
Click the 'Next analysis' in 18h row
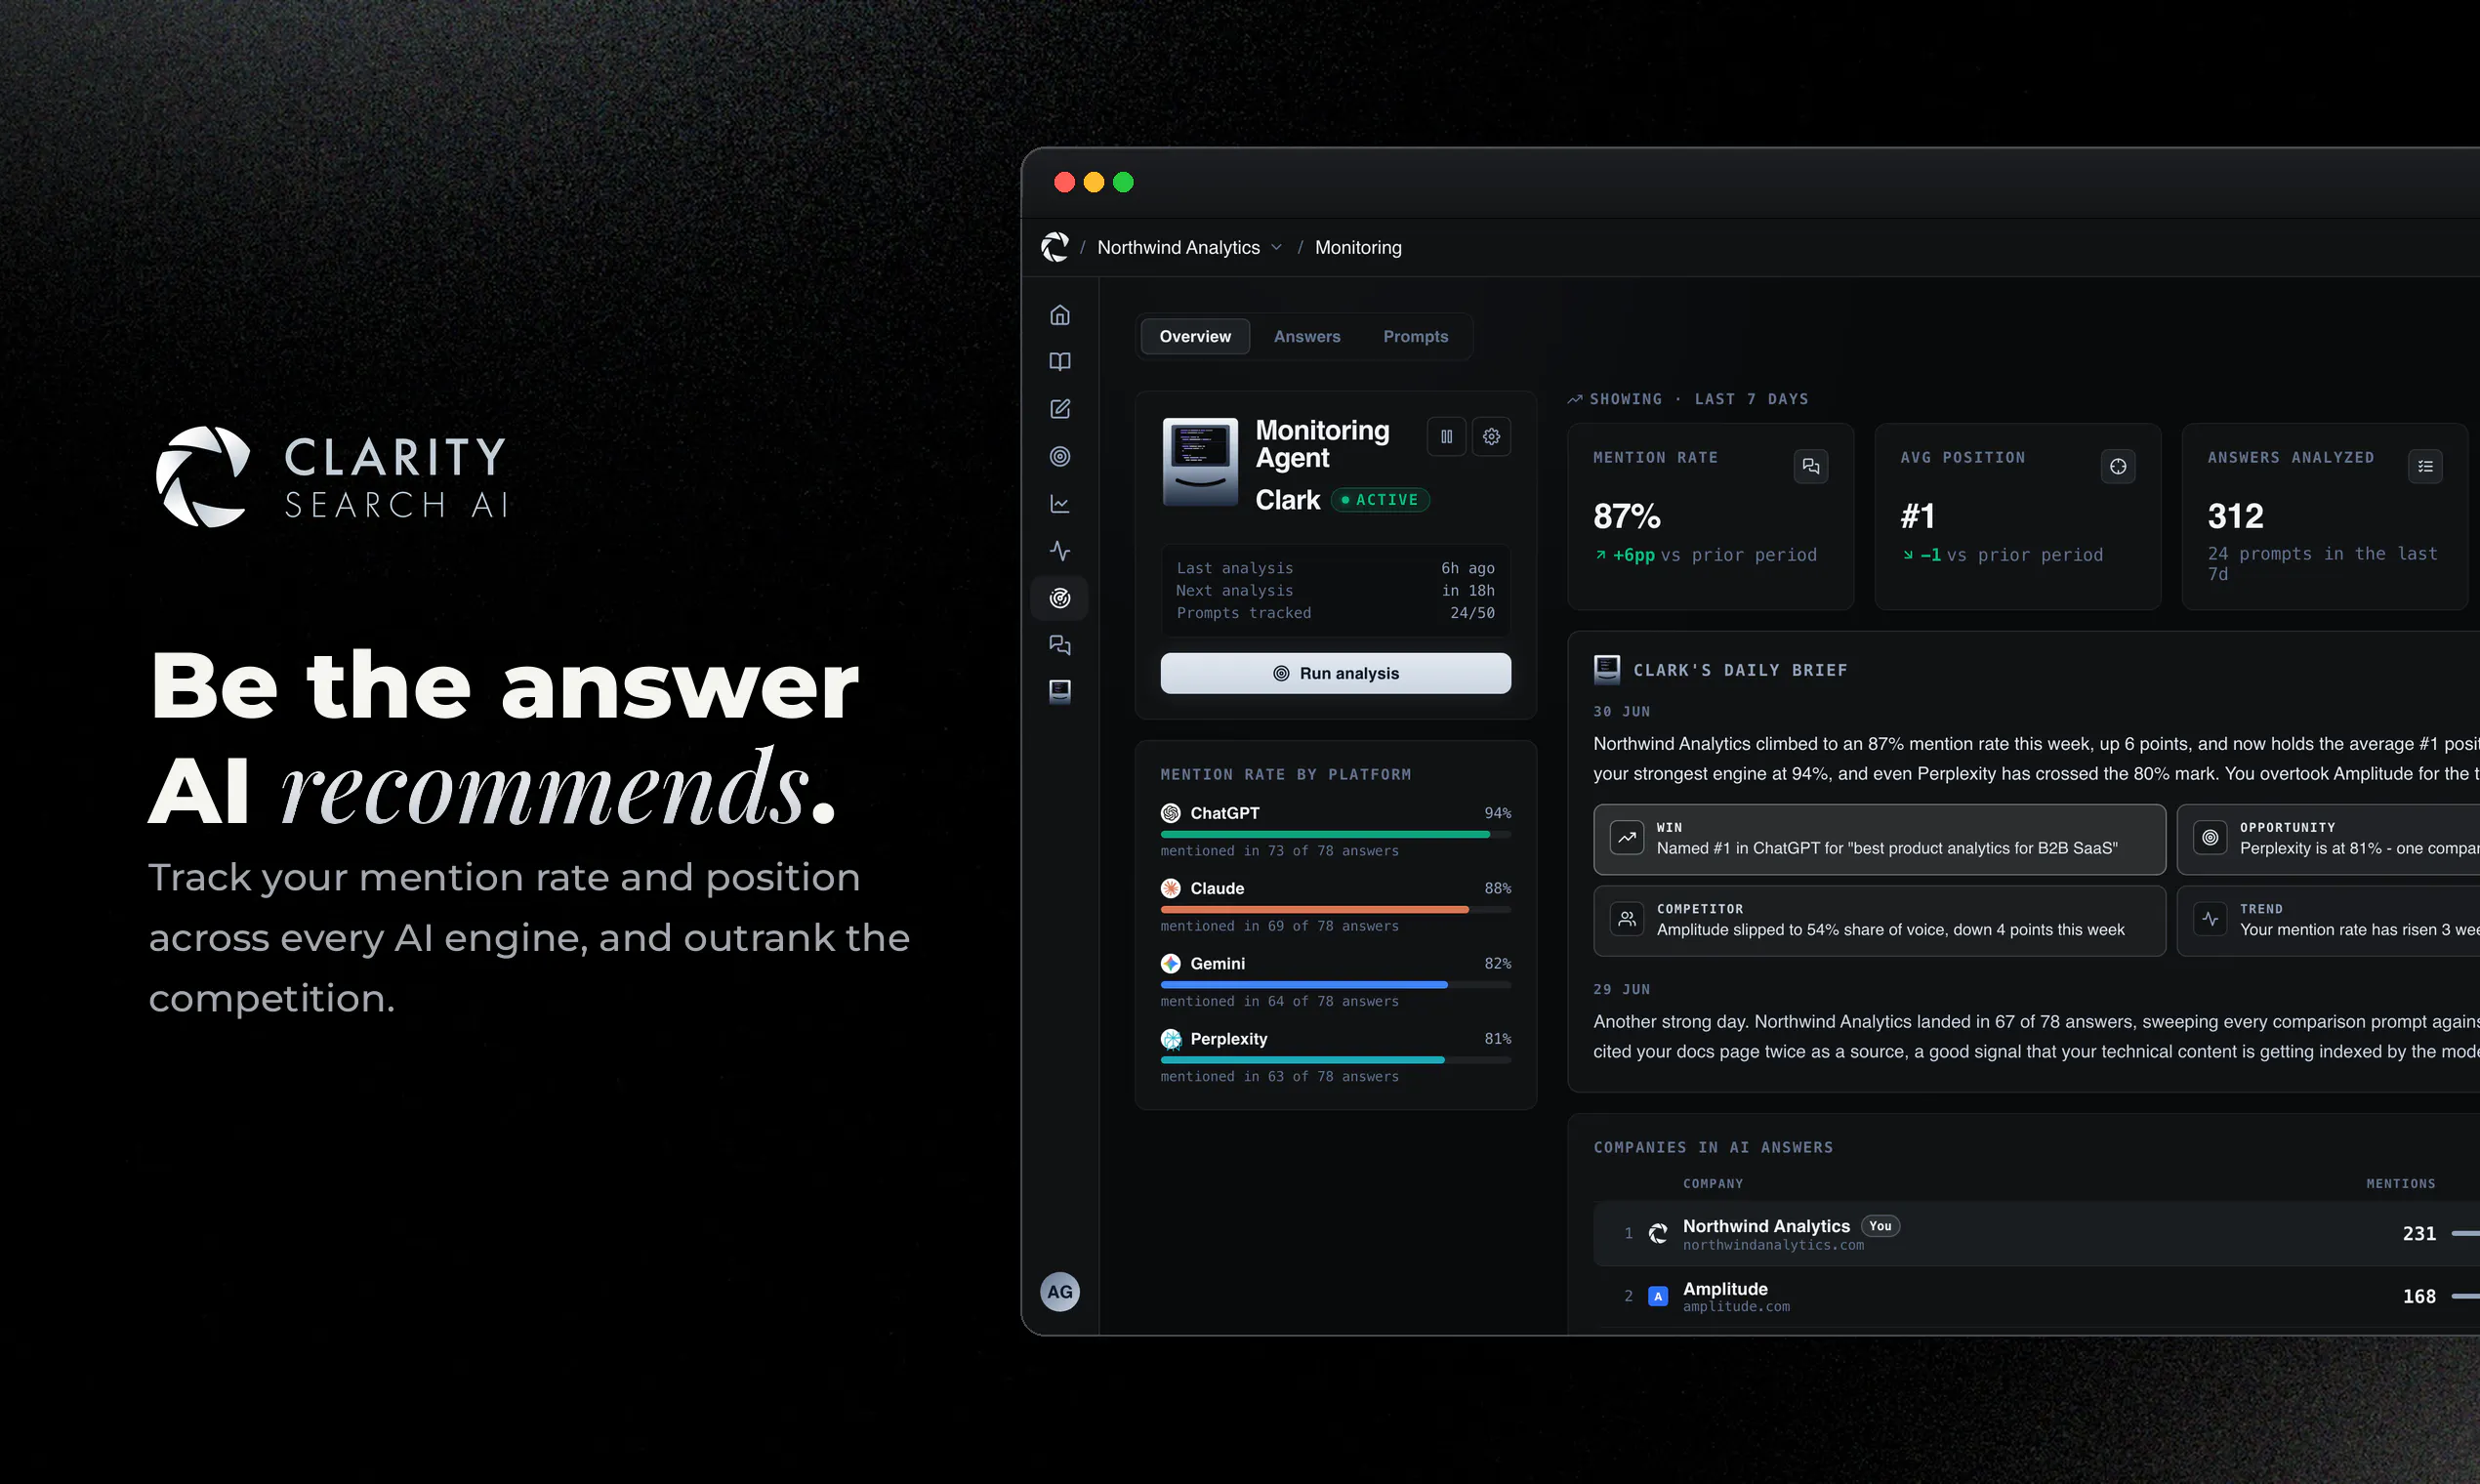coord(1335,591)
